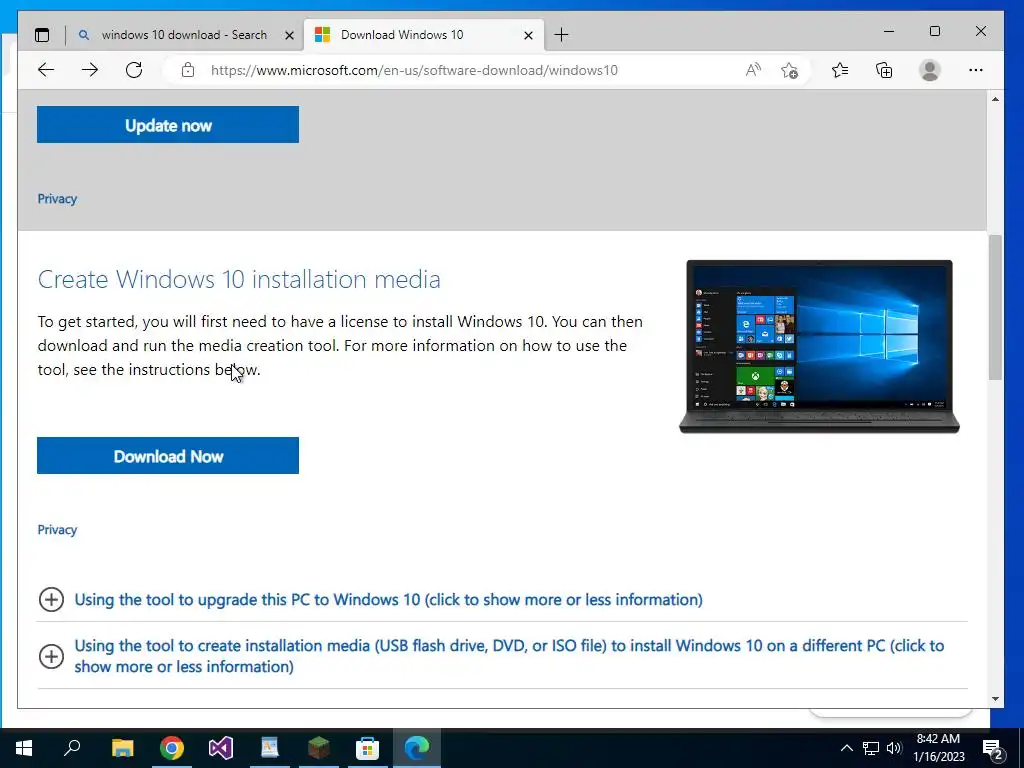Click the vertical scrollbar thumb

pos(995,307)
